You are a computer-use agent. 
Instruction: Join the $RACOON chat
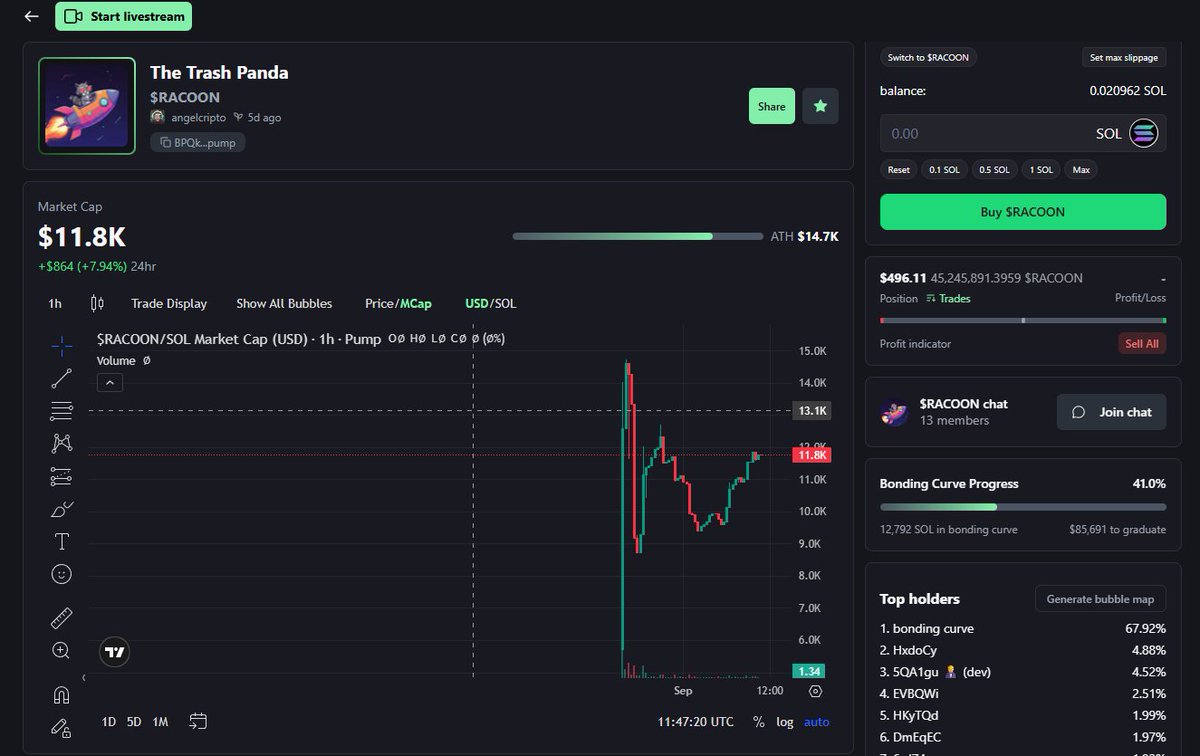click(1111, 412)
